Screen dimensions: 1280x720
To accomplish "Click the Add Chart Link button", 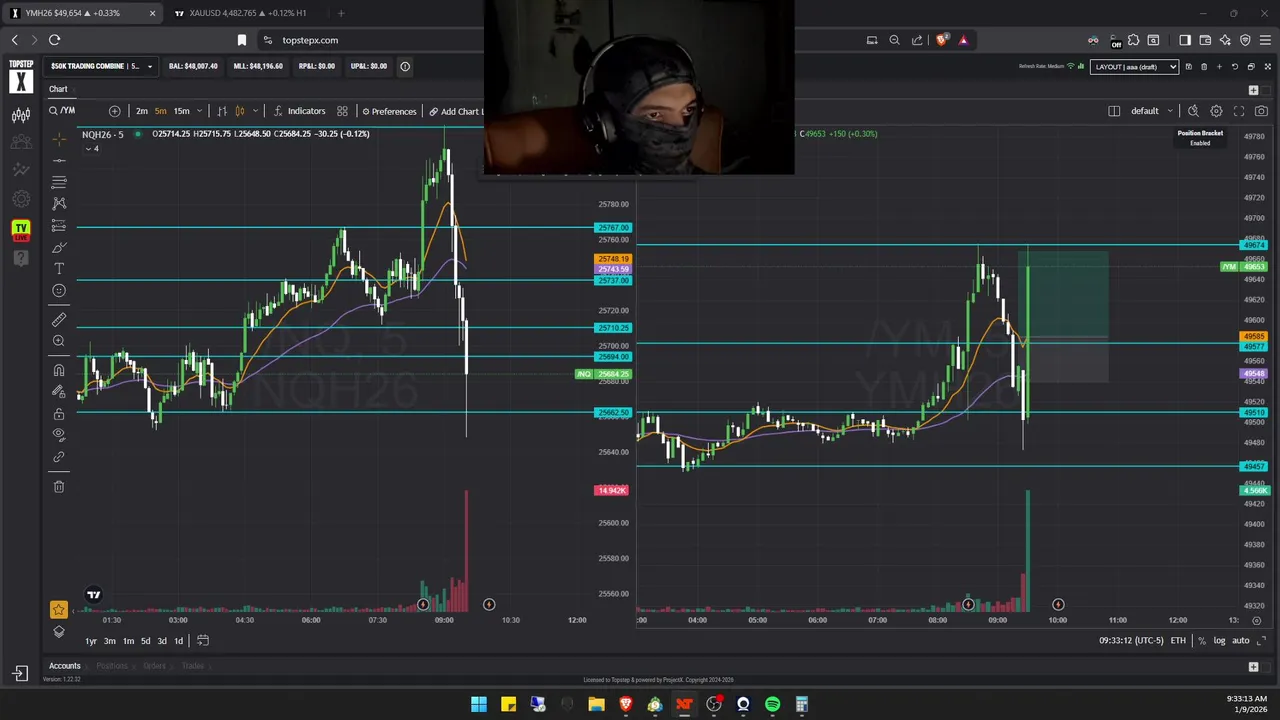I will pyautogui.click(x=456, y=111).
